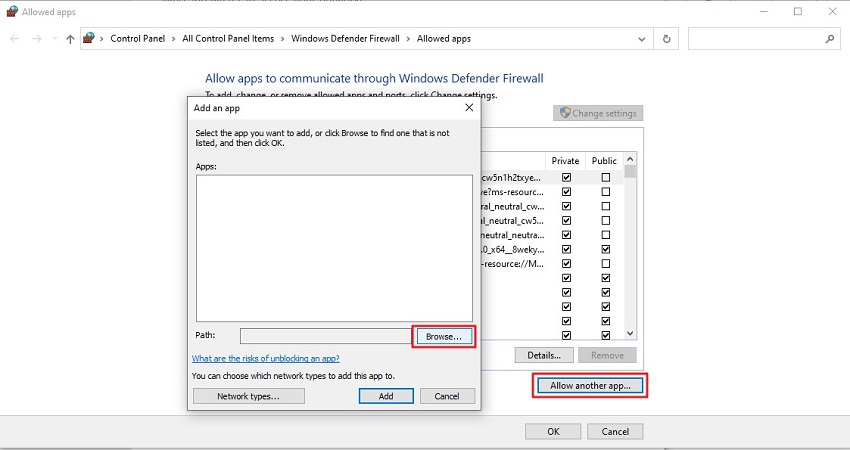Click the Refresh button in the address bar
Viewport: 850px width, 450px height.
pos(667,39)
